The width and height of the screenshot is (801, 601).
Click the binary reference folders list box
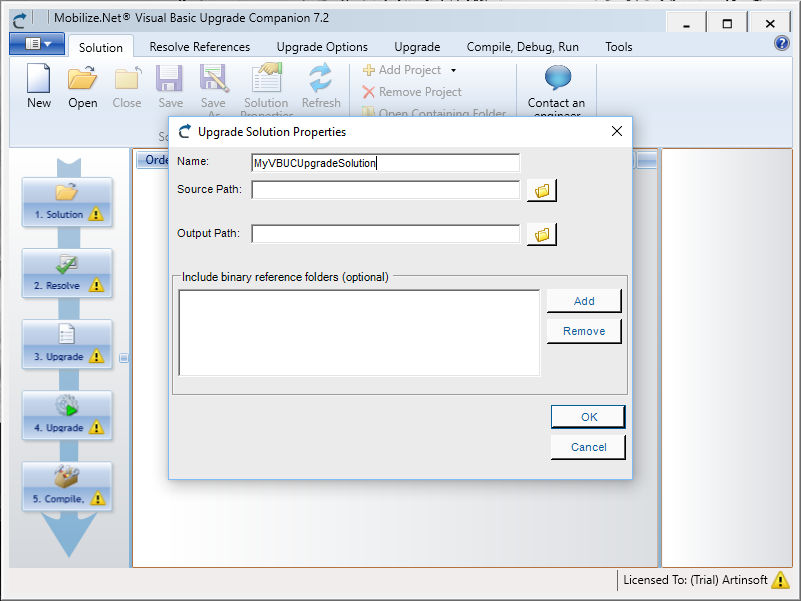coord(359,333)
